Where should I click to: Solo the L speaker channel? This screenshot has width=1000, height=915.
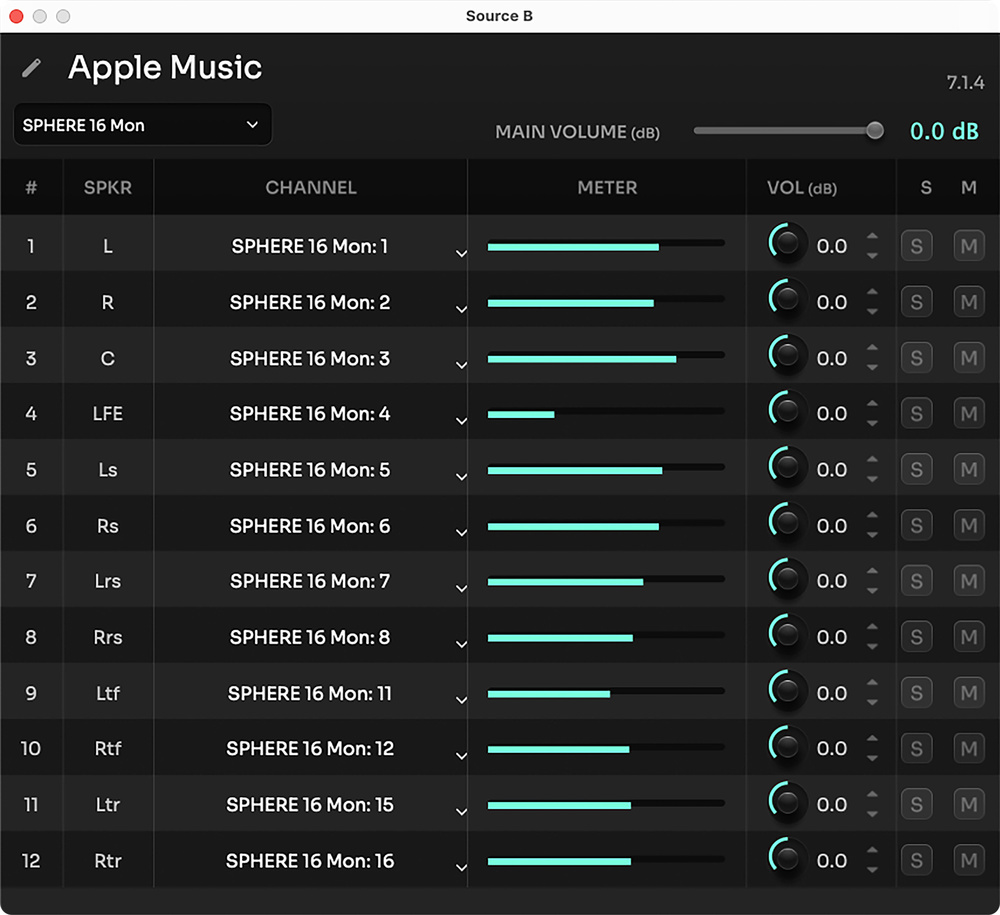(x=917, y=246)
